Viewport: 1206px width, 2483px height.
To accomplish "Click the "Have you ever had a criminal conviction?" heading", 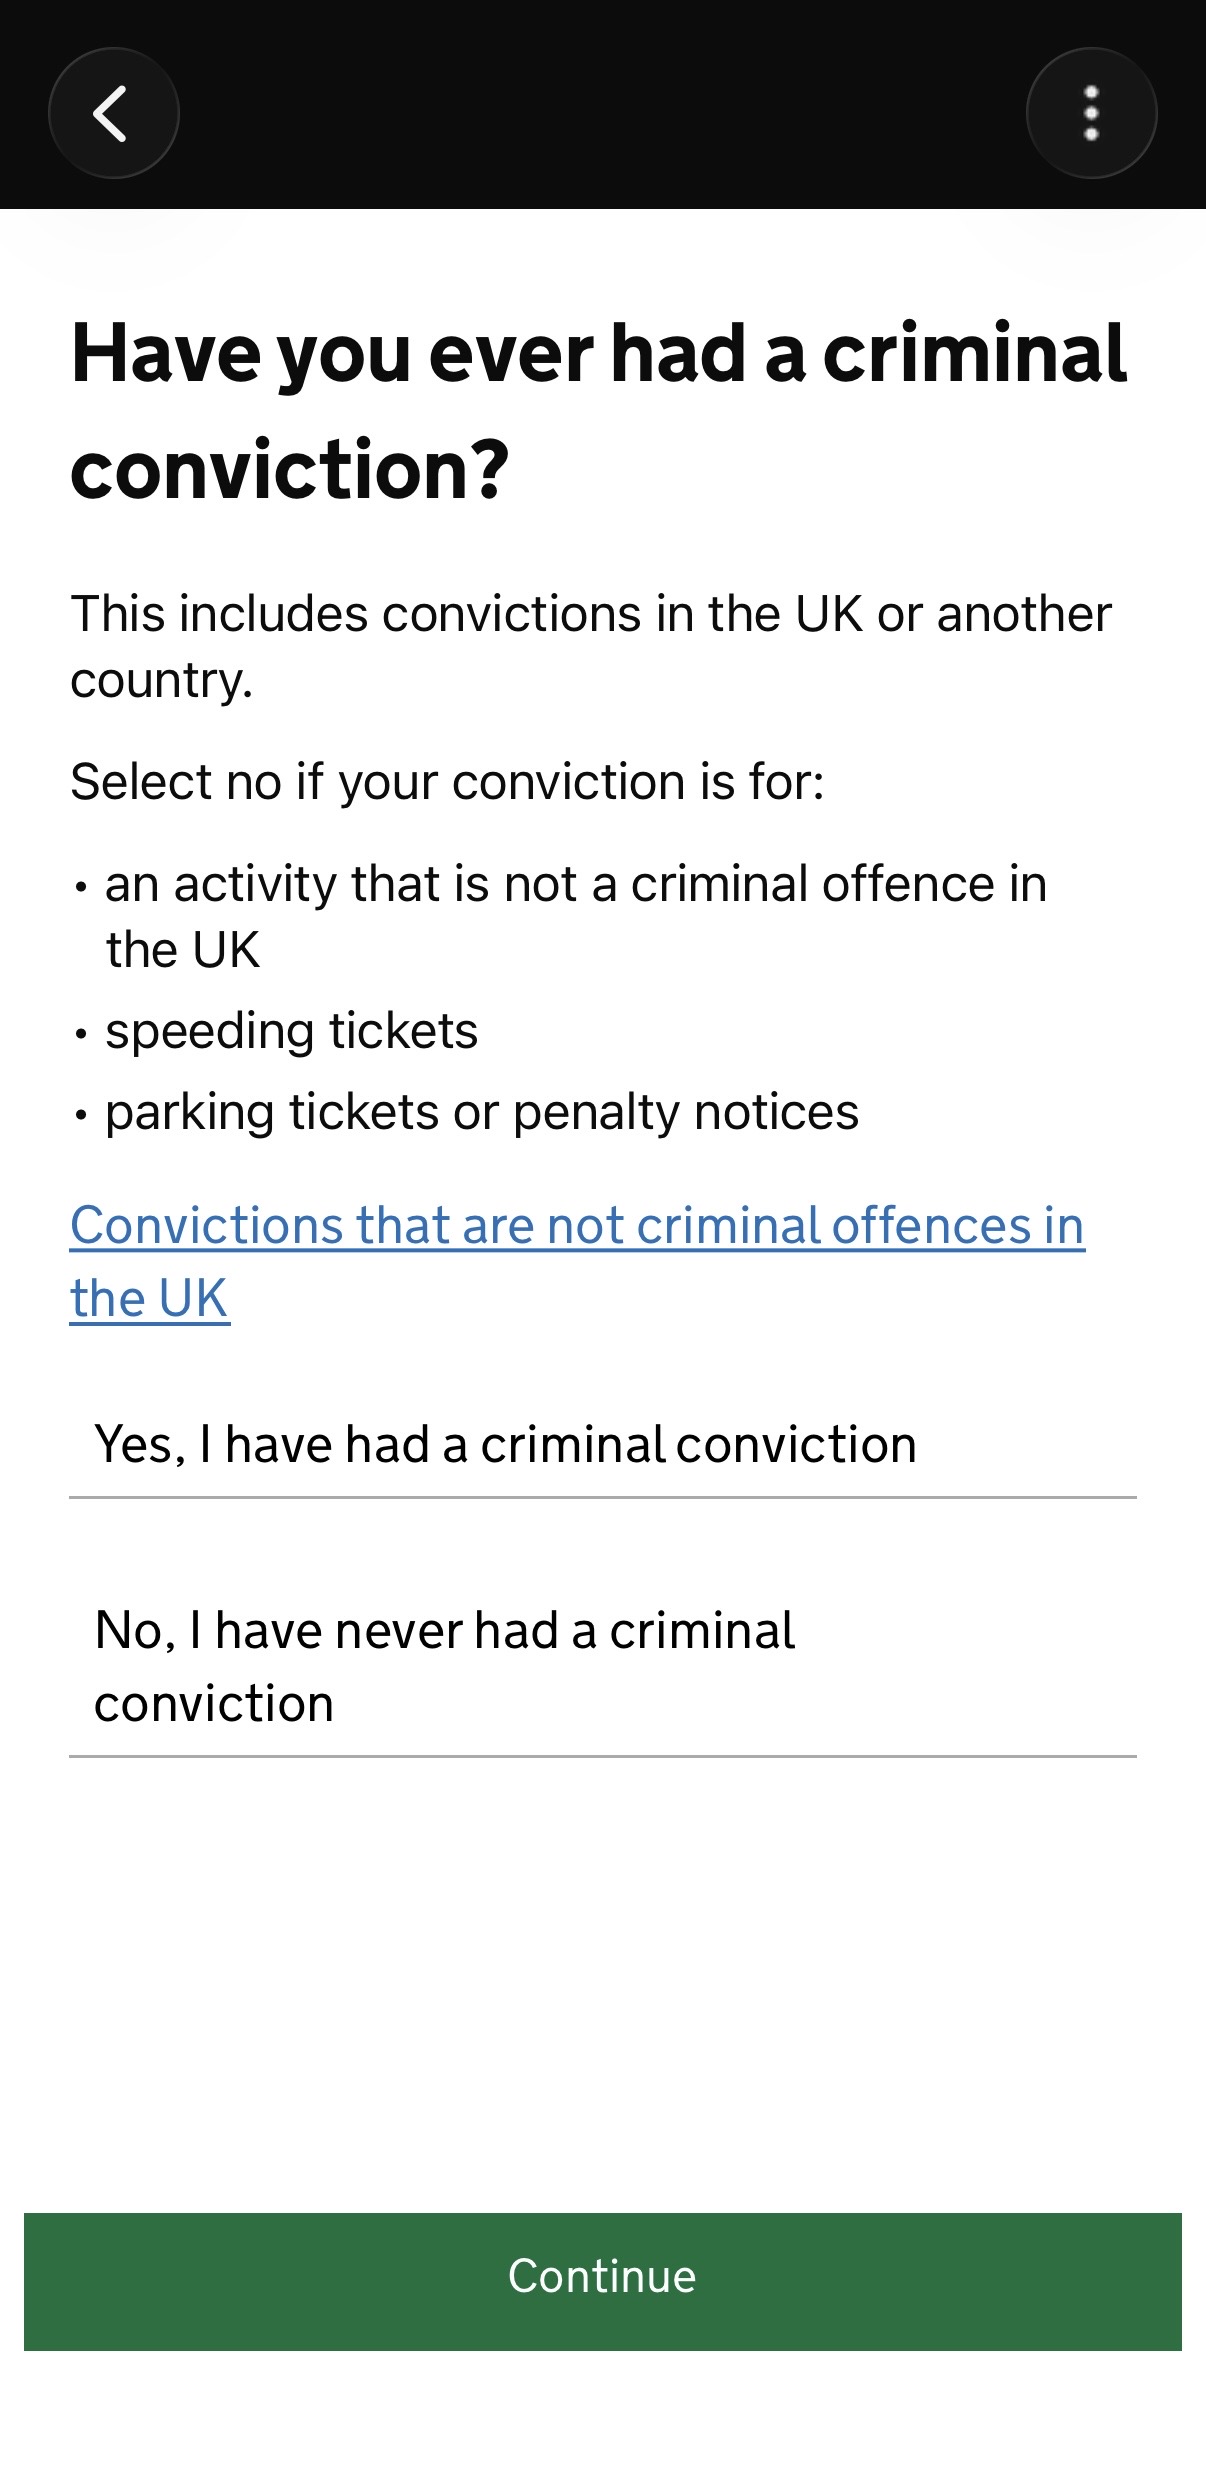I will click(598, 410).
